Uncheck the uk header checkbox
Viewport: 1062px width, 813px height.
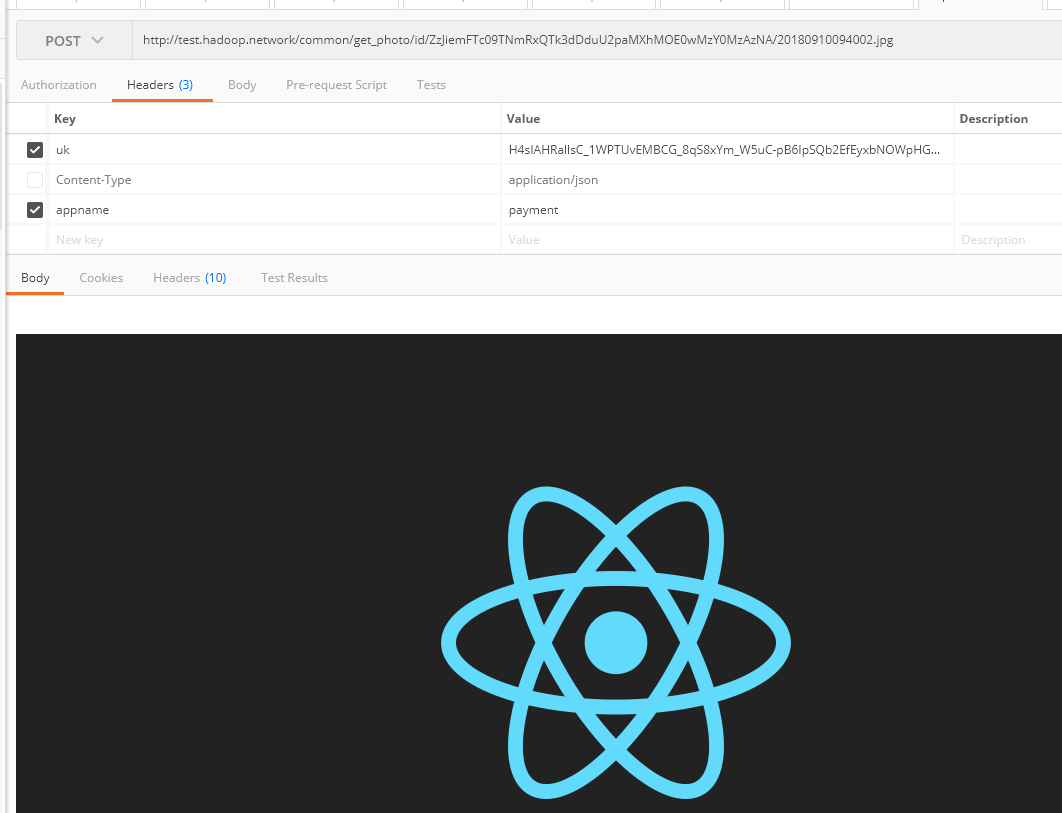35,150
